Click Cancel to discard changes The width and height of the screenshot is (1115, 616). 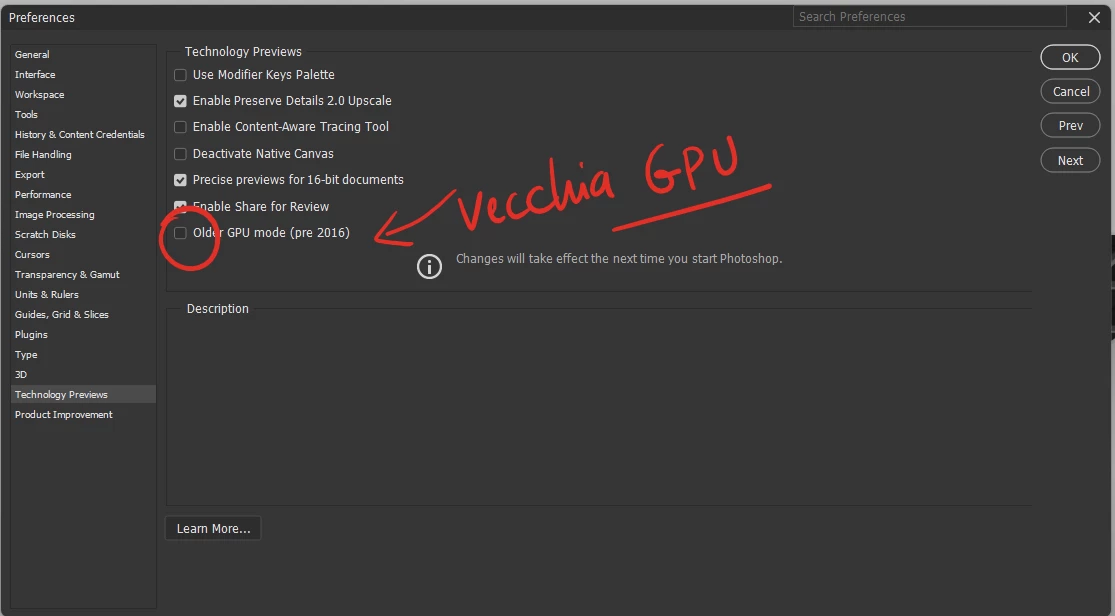click(1070, 92)
